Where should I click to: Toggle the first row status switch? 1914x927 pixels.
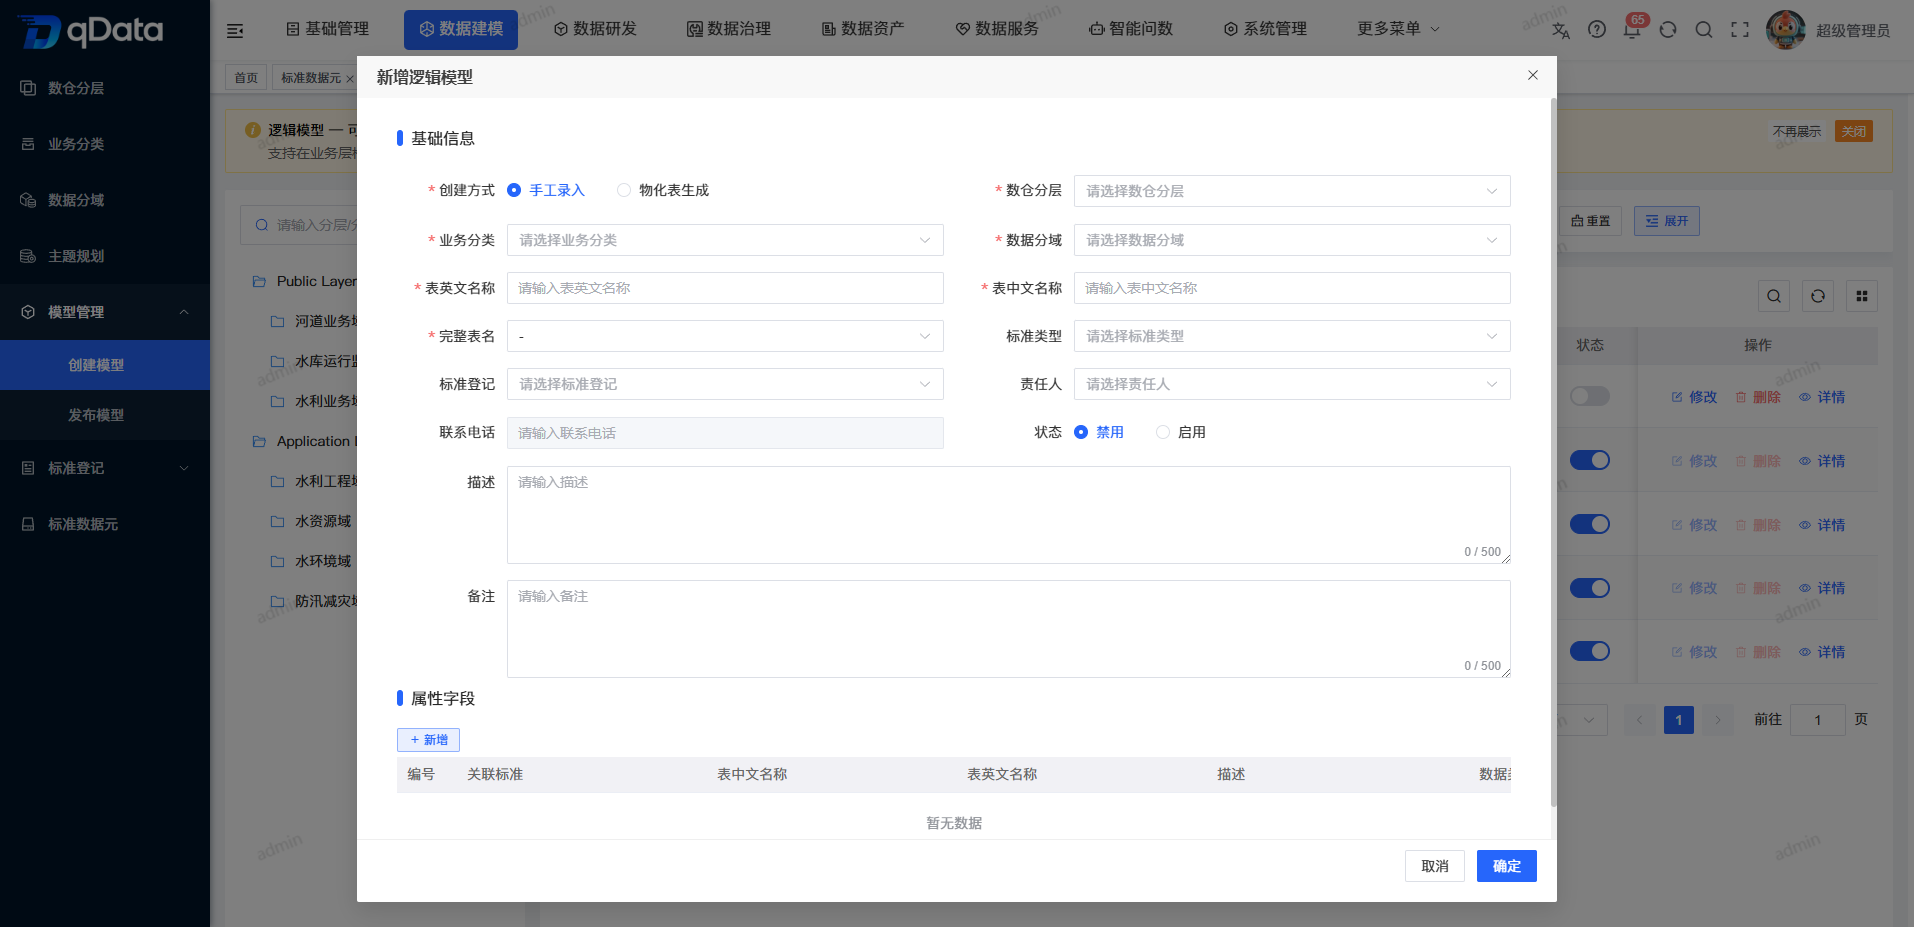pyautogui.click(x=1590, y=396)
